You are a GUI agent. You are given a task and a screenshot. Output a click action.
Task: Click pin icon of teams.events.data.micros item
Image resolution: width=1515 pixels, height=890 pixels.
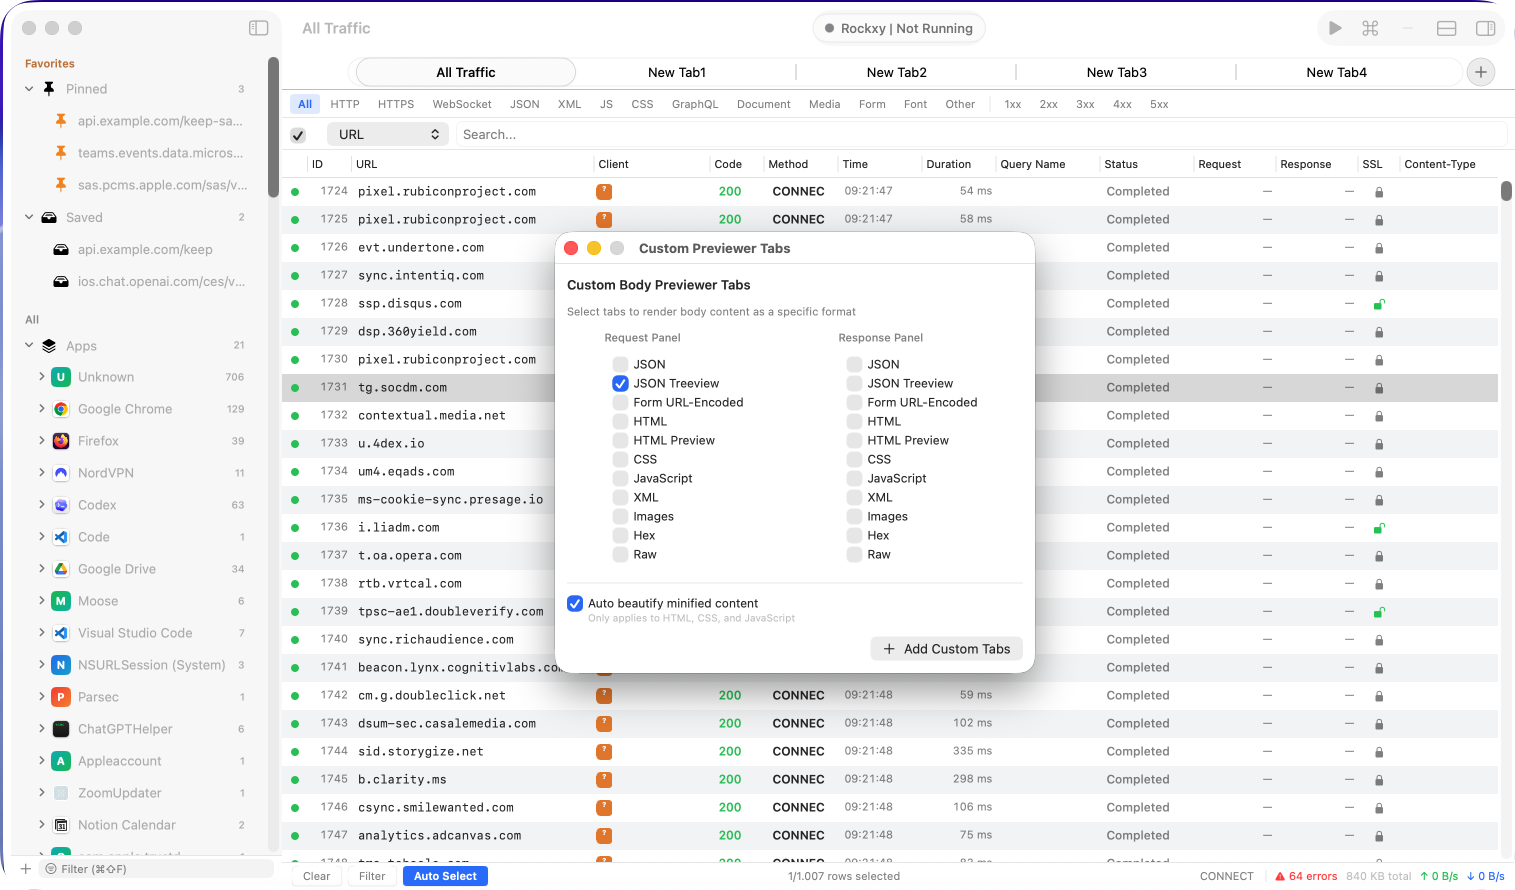click(61, 152)
